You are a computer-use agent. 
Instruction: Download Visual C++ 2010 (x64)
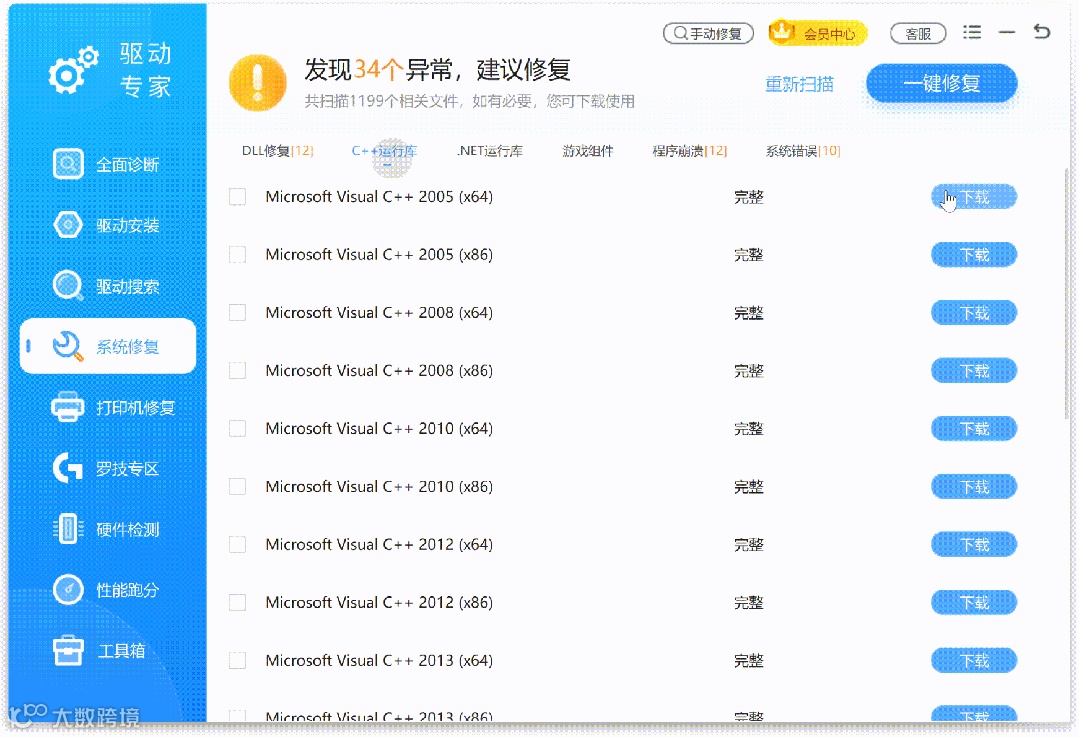coord(974,429)
